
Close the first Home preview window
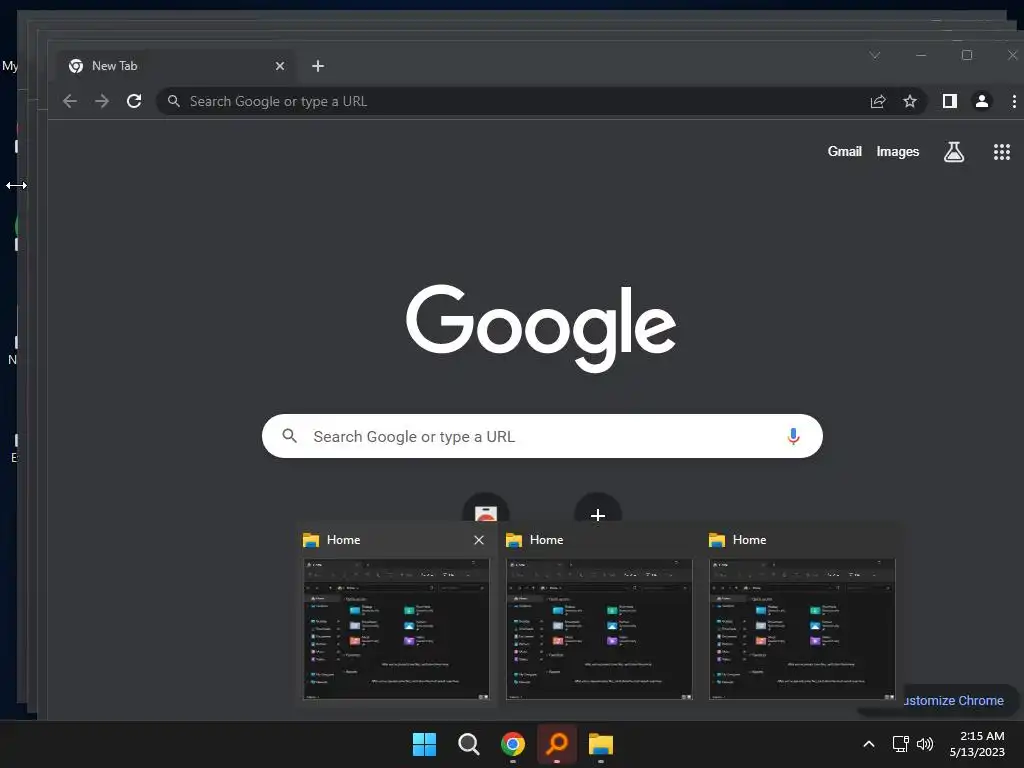479,540
